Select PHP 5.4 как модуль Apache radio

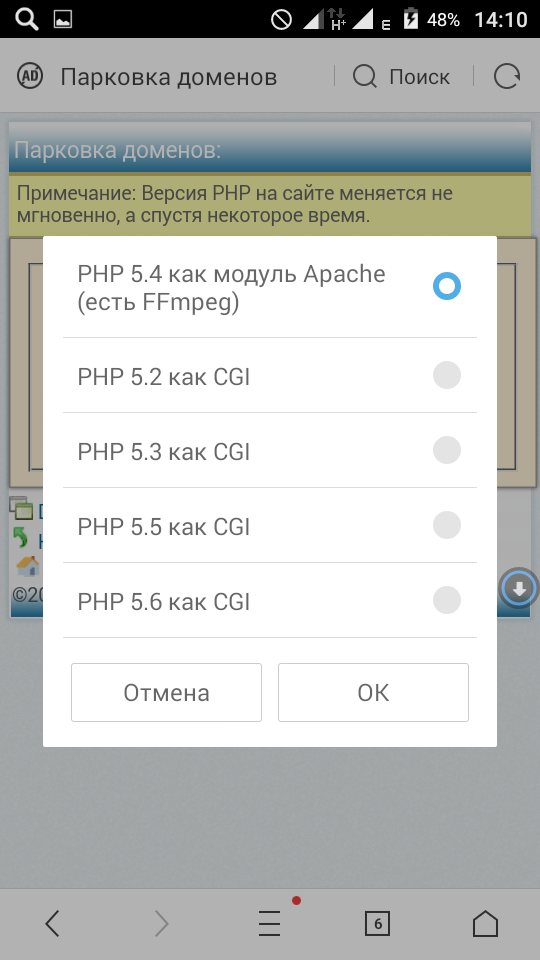(447, 287)
